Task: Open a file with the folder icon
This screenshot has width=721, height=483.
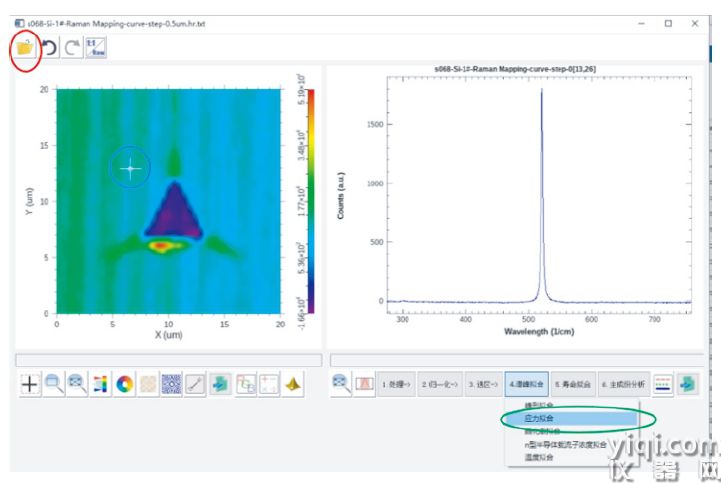Action: [25, 47]
